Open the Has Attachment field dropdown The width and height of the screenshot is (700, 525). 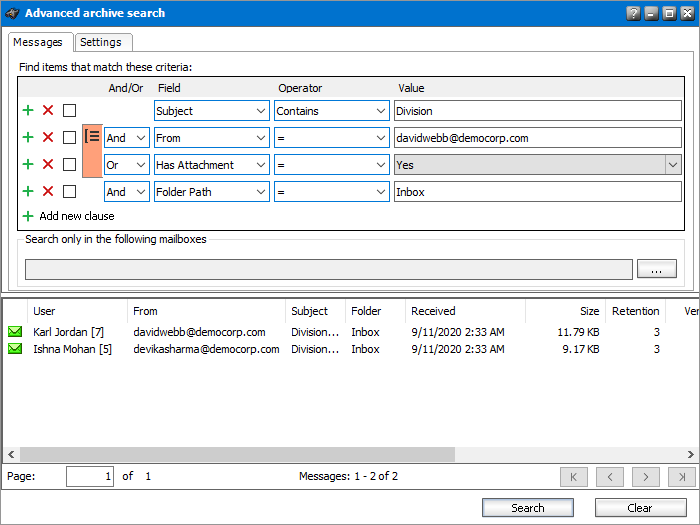(x=261, y=165)
